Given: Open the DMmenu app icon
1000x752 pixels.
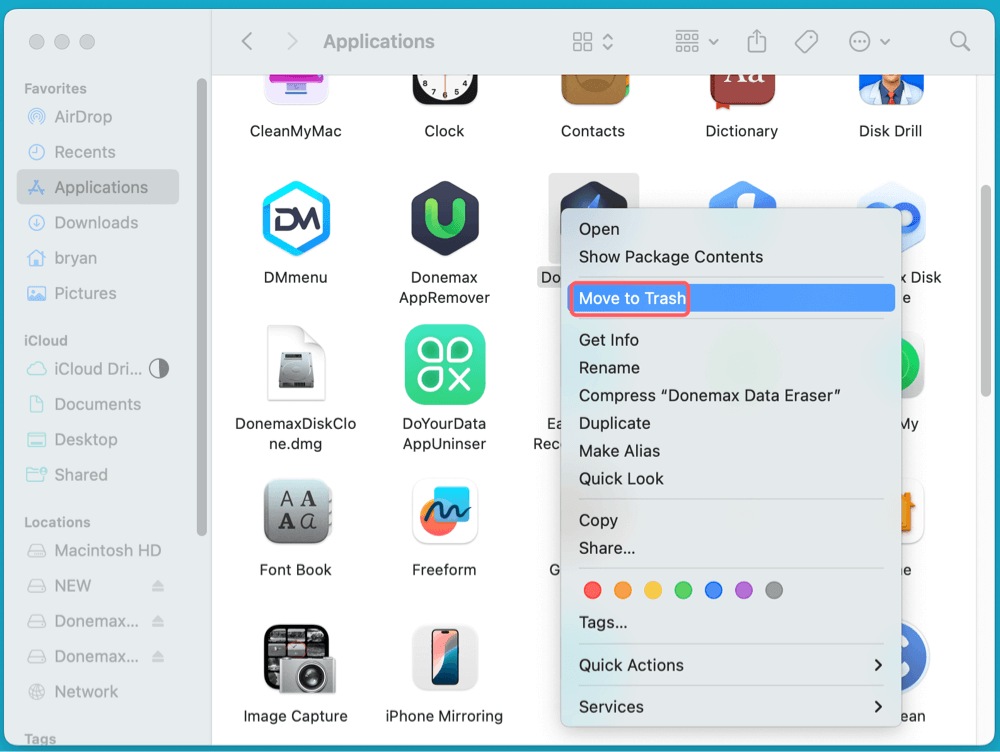Looking at the screenshot, I should (295, 220).
